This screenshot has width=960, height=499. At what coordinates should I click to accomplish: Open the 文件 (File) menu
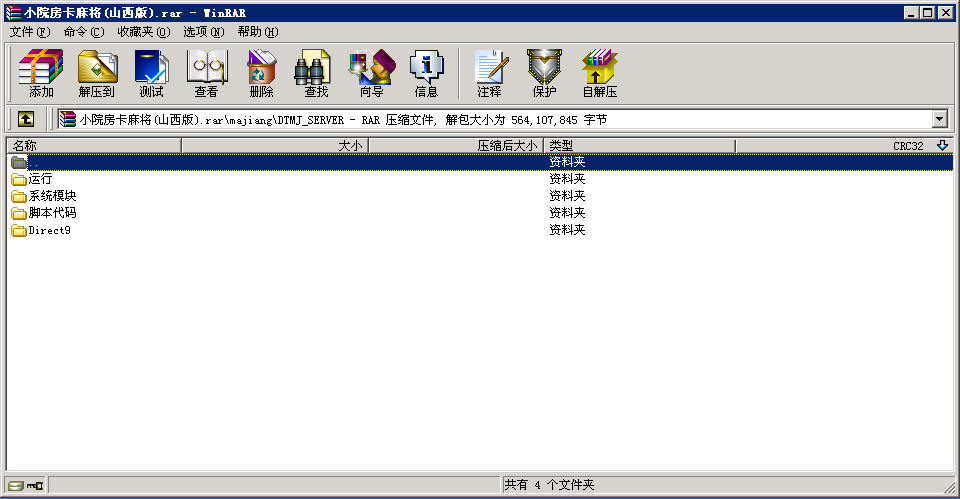pos(29,32)
